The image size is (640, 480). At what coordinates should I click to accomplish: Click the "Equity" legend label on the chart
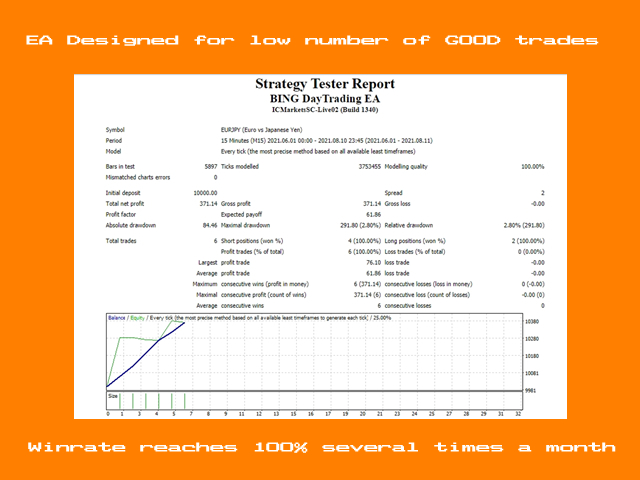[138, 318]
